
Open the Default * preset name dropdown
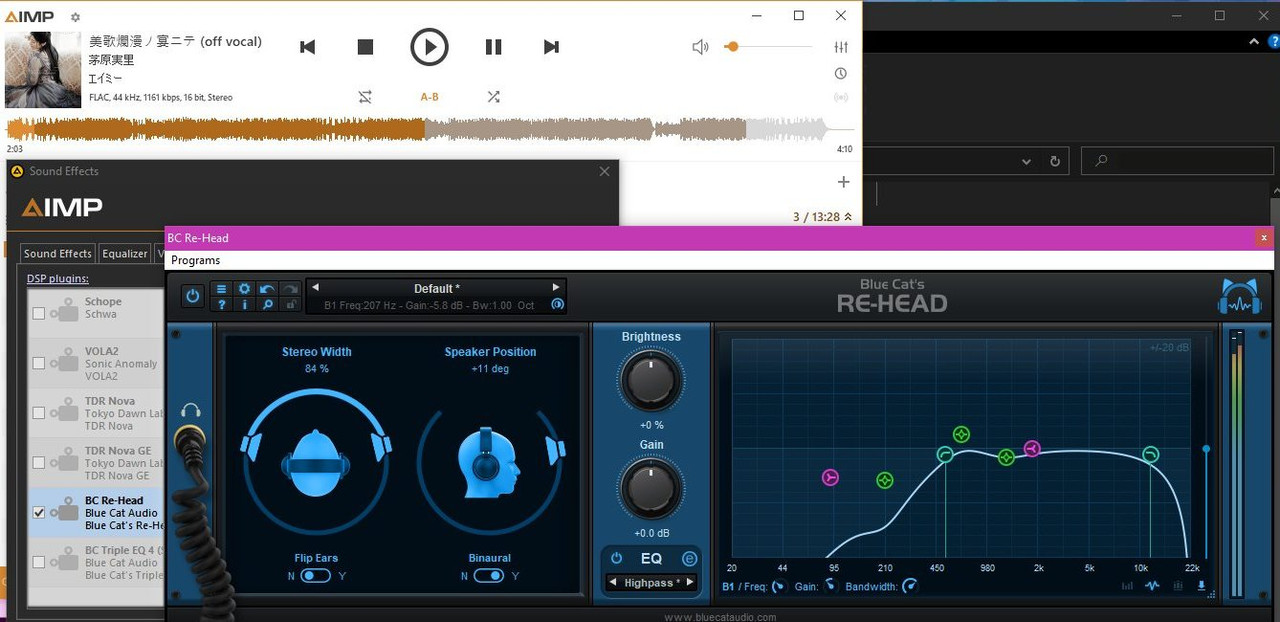coord(437,288)
